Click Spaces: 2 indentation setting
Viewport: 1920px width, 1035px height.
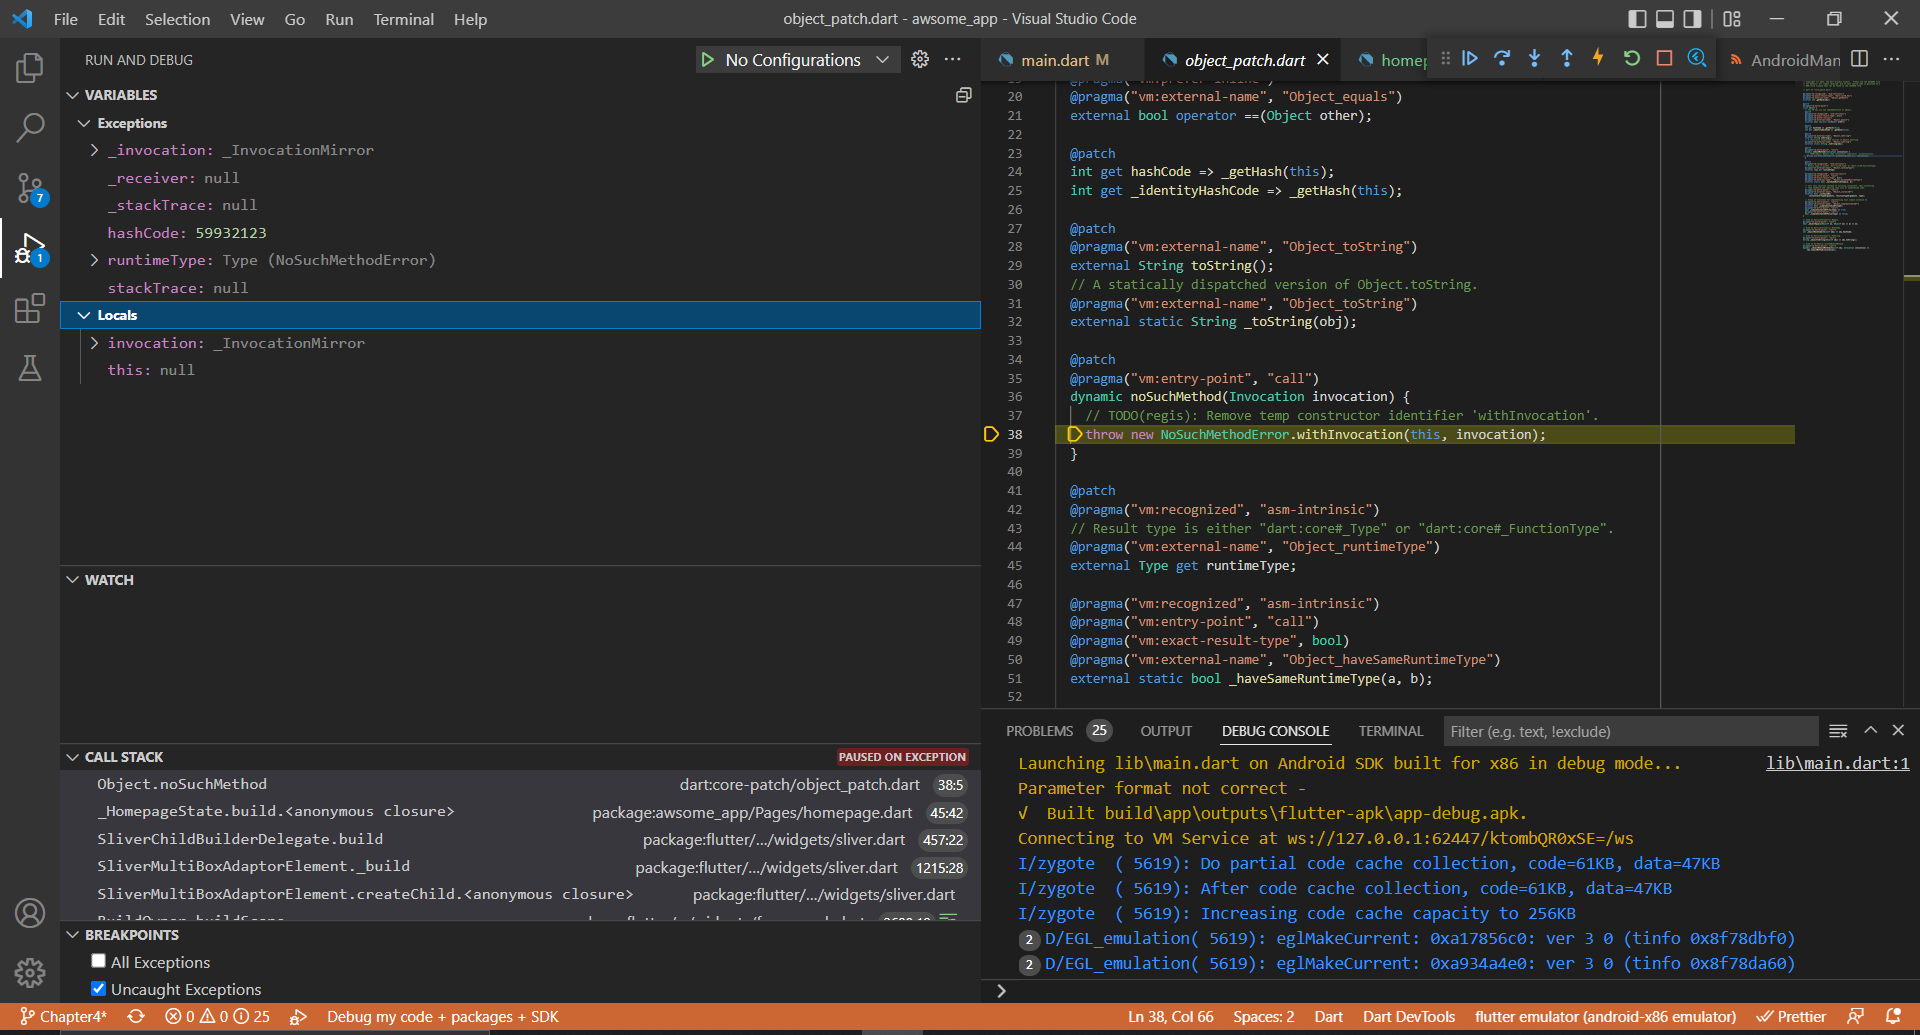1263,1017
